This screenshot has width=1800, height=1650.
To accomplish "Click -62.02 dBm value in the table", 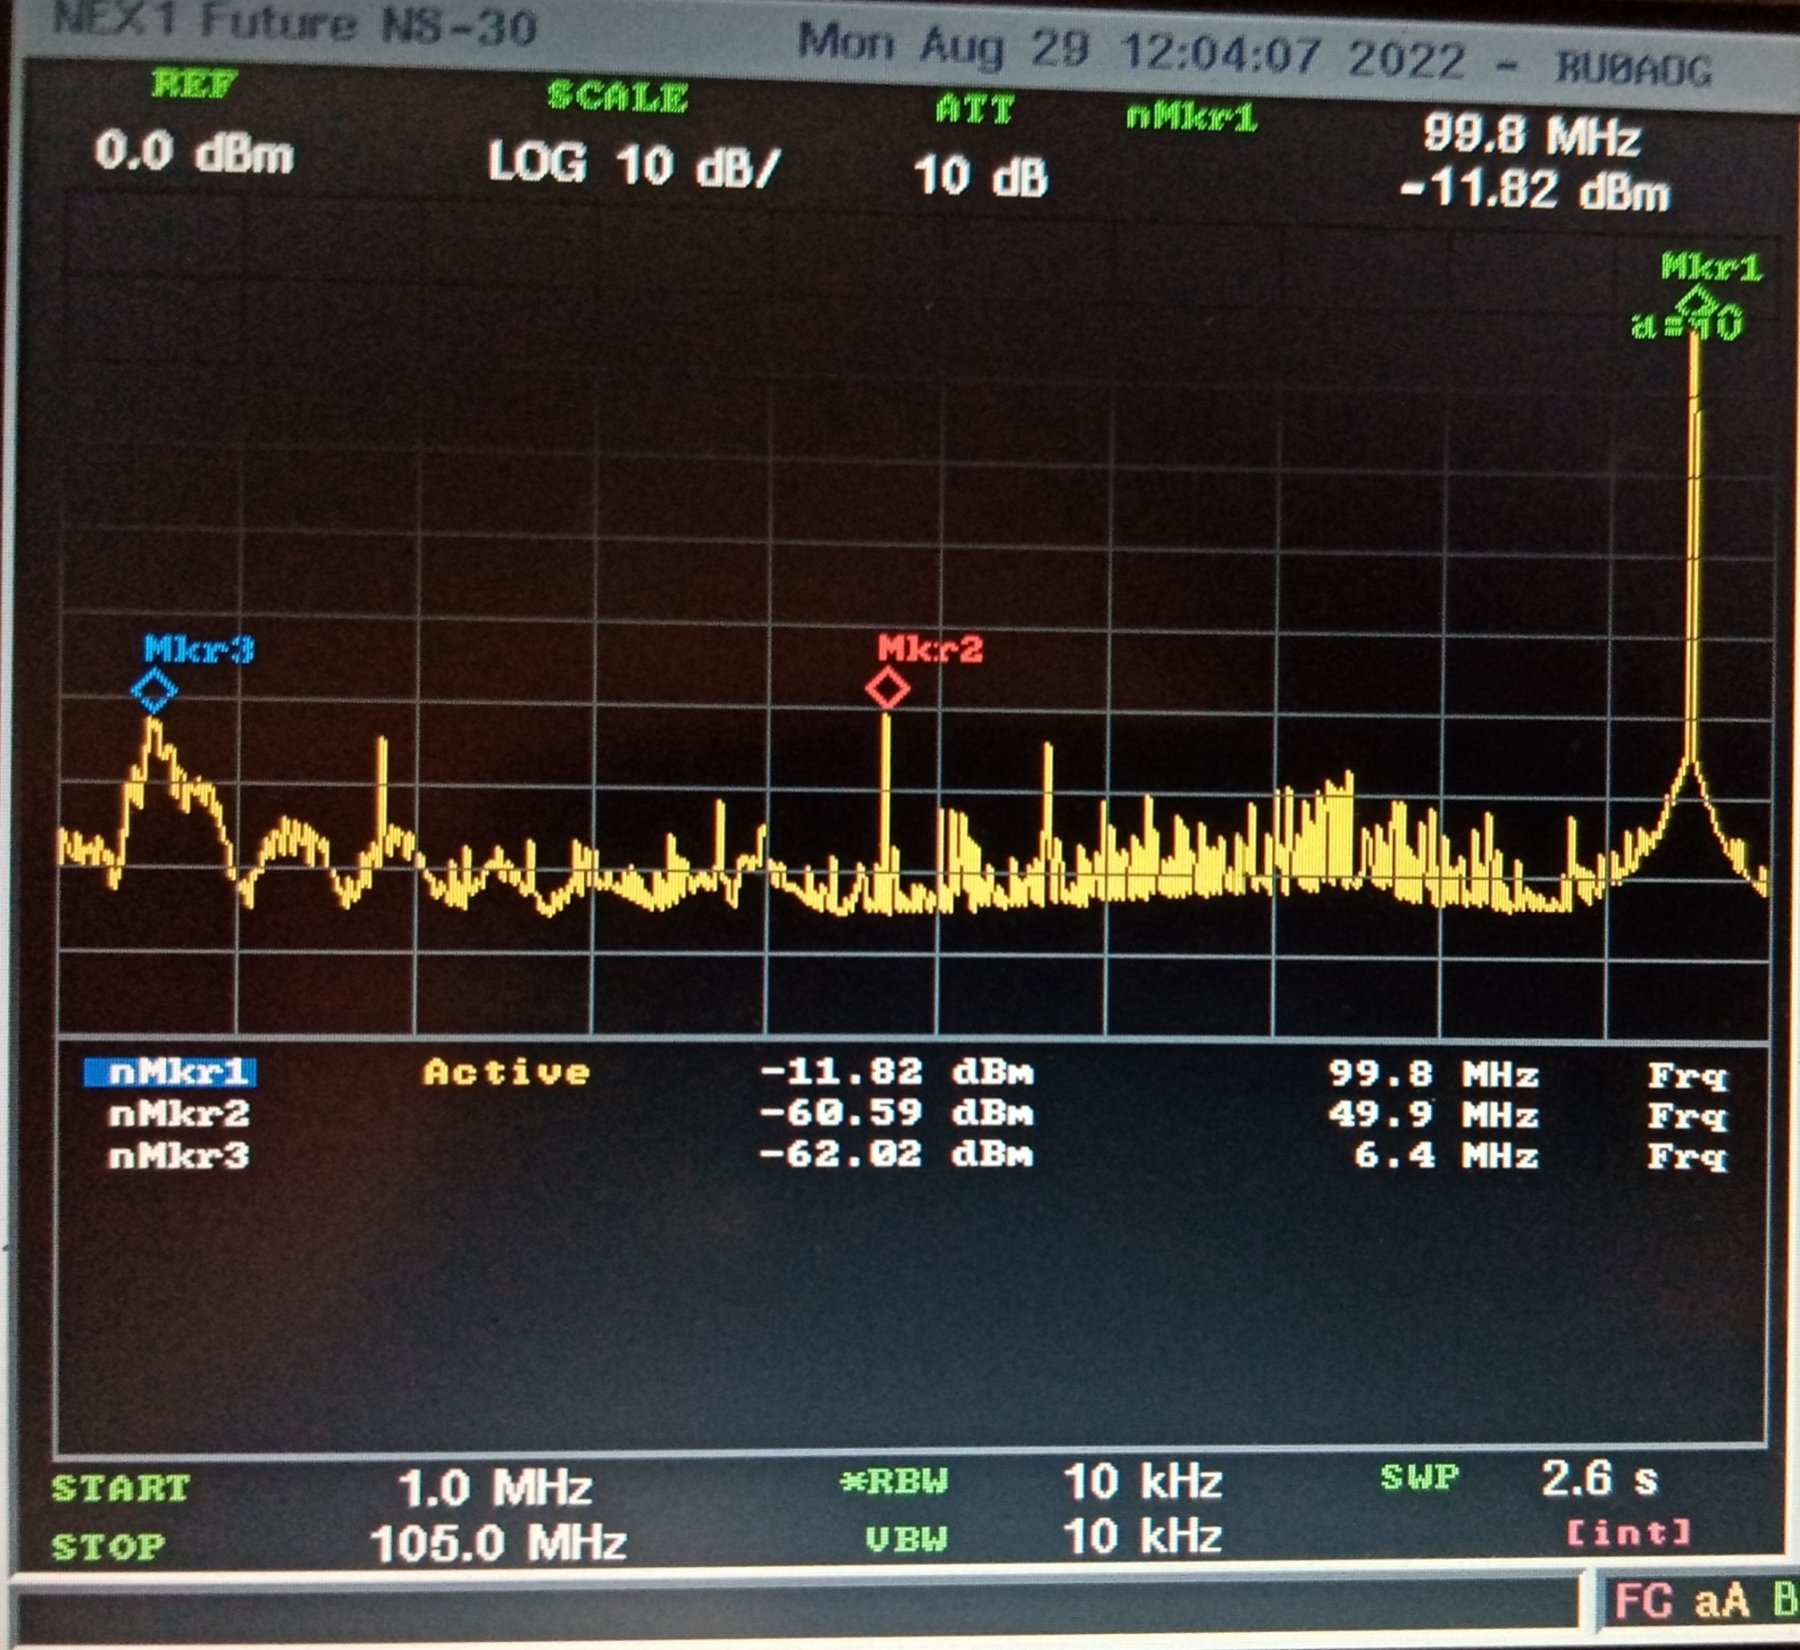I will pyautogui.click(x=896, y=1154).
